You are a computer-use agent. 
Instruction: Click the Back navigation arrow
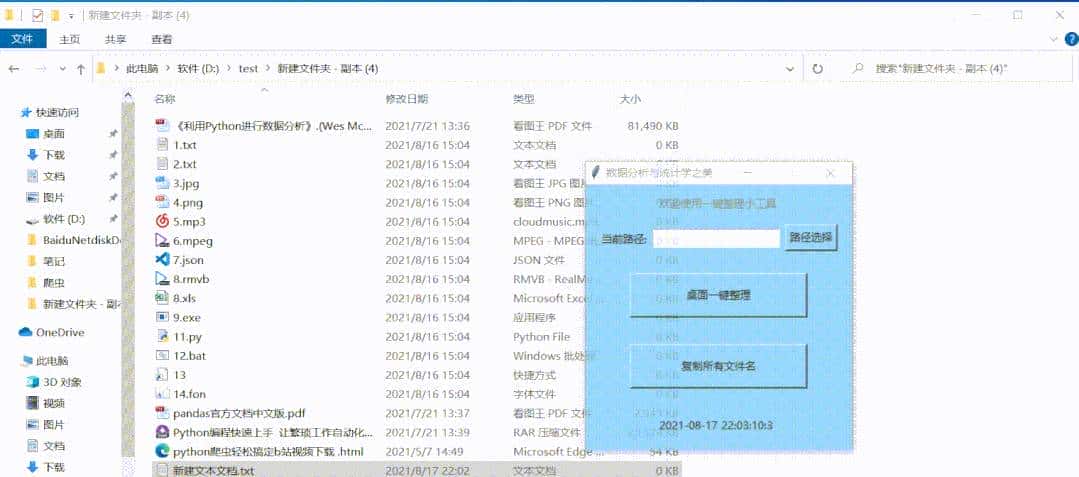coord(14,69)
